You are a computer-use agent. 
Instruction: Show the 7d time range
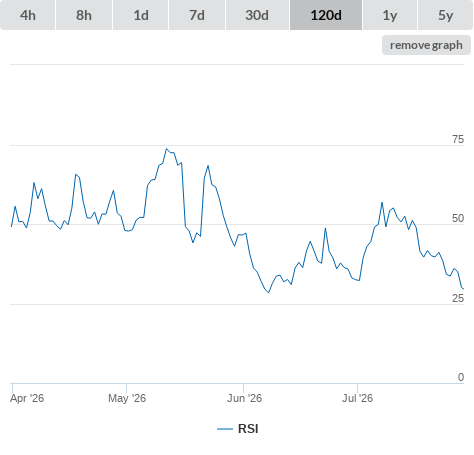click(197, 15)
